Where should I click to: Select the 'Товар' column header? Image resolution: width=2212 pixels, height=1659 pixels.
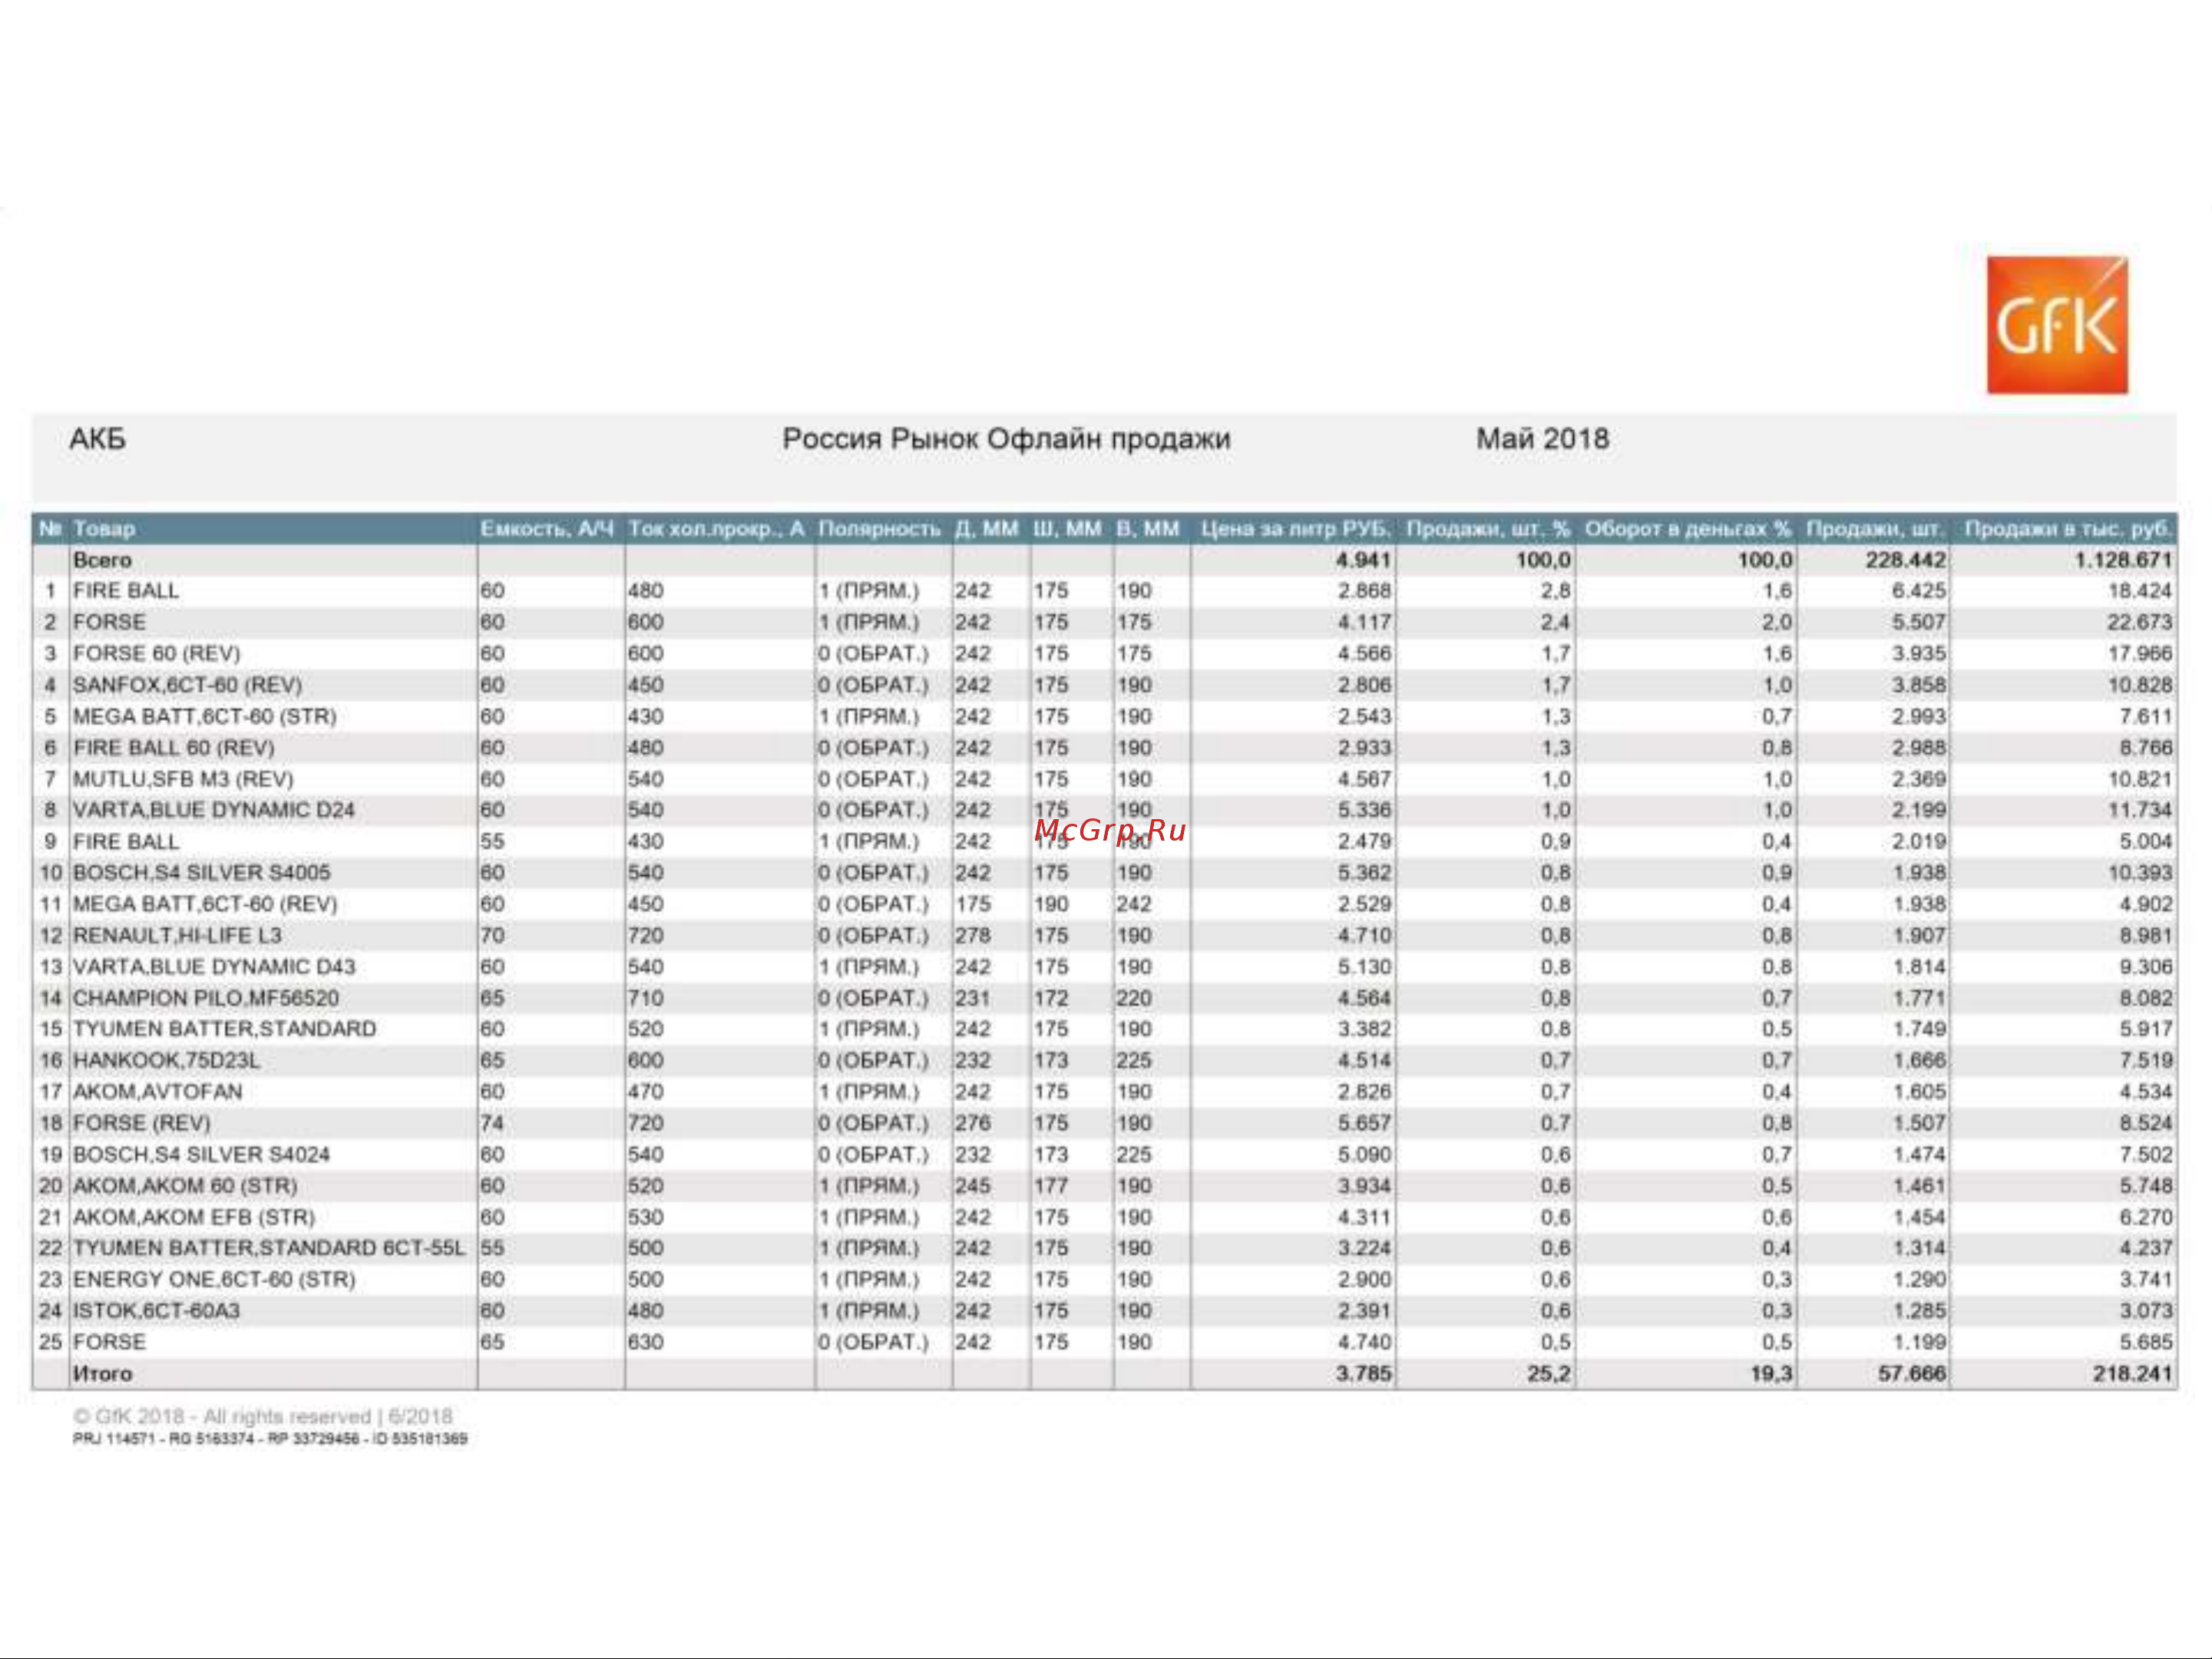click(x=104, y=529)
